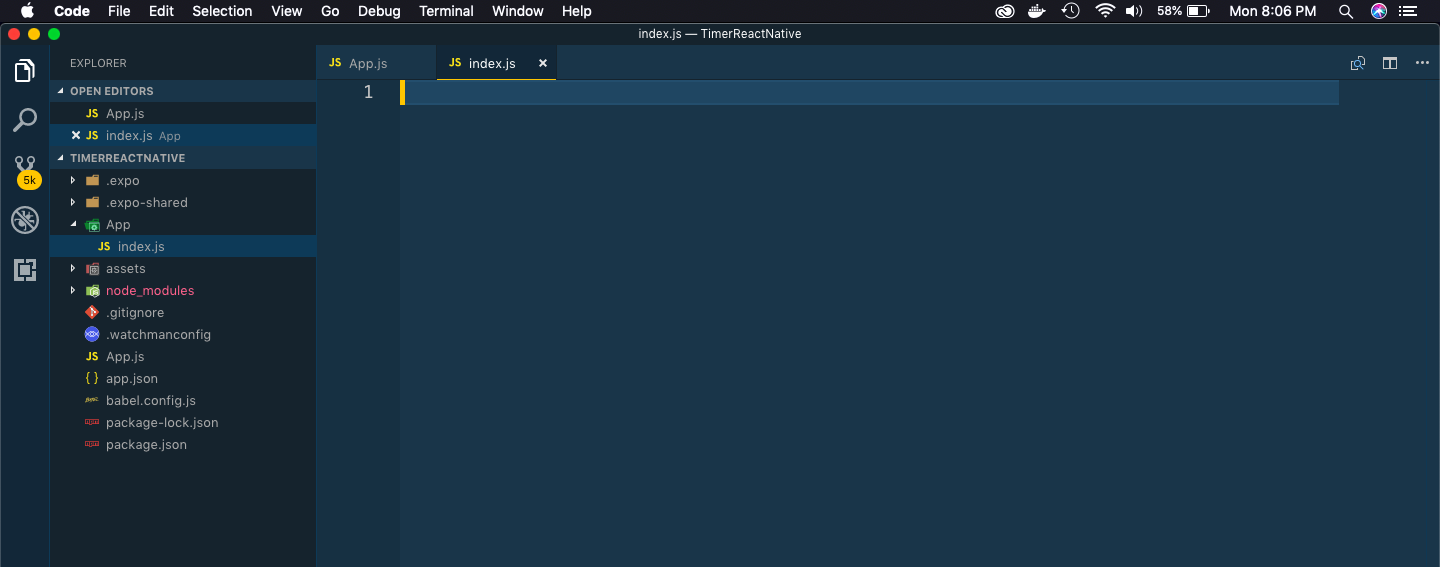Open the .watchmanconfig file
The image size is (1440, 567).
[x=183, y=335]
